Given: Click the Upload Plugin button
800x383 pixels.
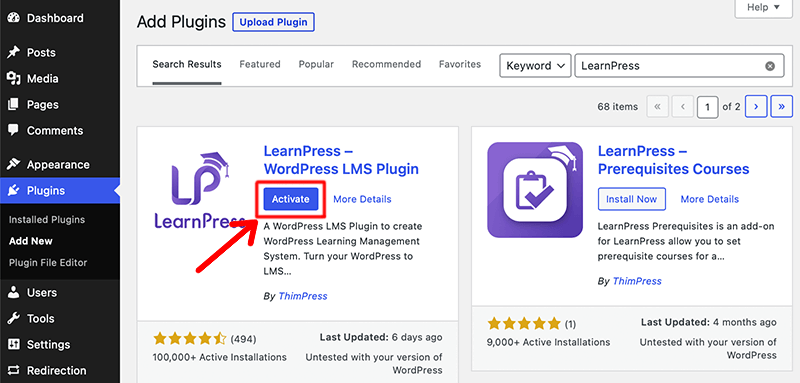Looking at the screenshot, I should 273,22.
